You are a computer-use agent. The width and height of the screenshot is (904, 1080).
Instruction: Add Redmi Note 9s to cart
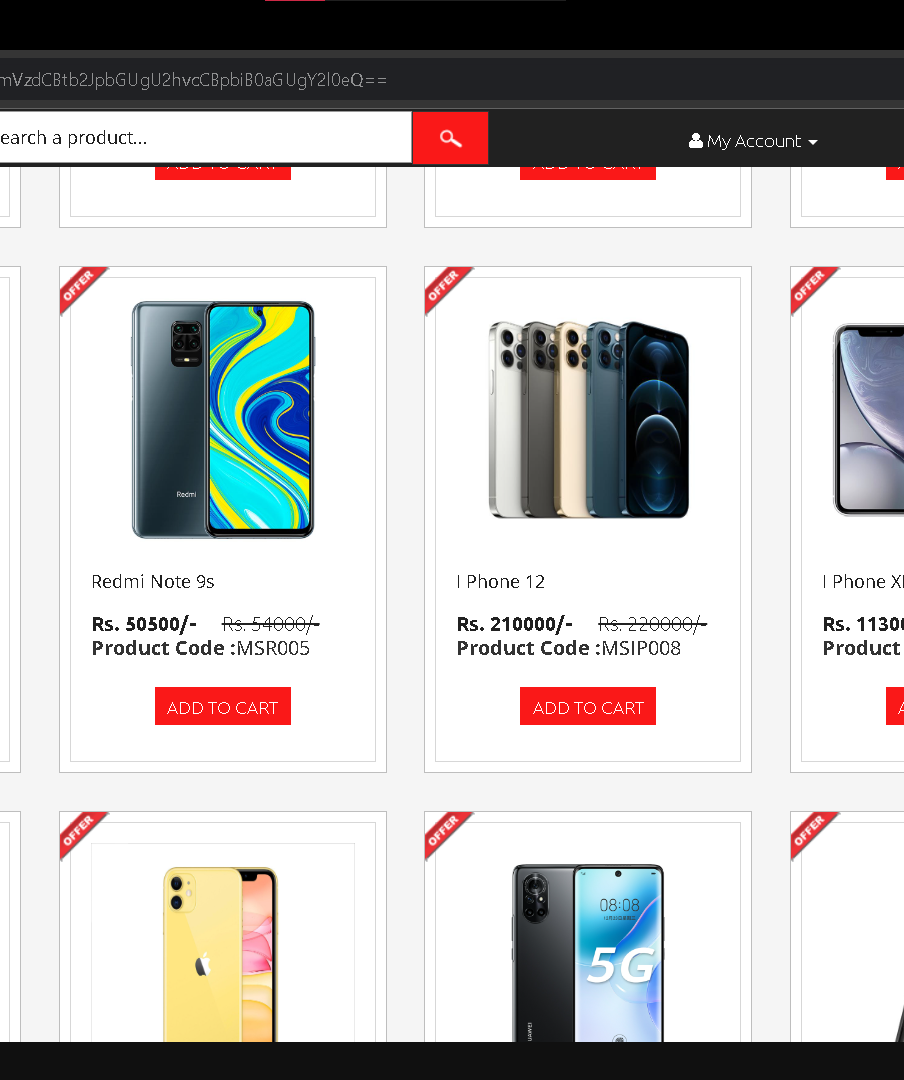(223, 706)
